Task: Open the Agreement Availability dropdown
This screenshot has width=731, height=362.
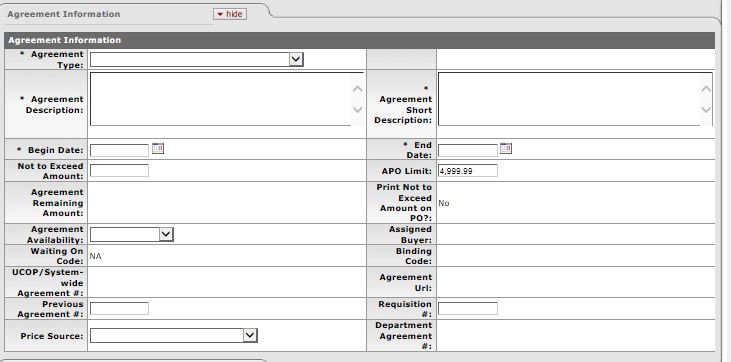Action: [x=131, y=234]
